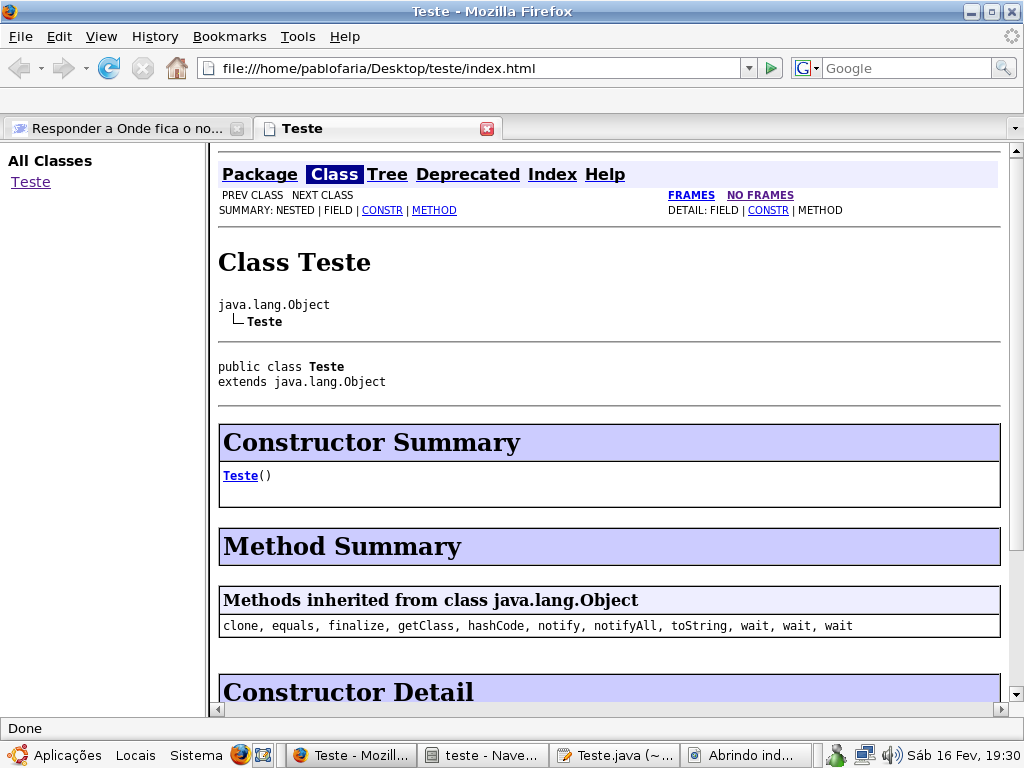Close the 'Responder a Onde fica' tab

[x=237, y=129]
